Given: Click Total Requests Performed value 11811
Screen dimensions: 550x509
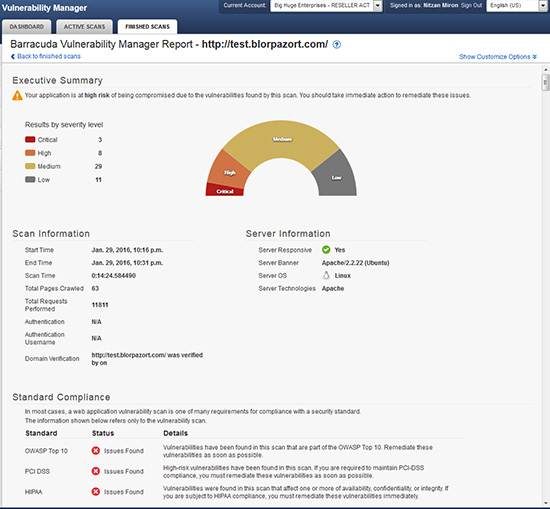Looking at the screenshot, I should click(100, 305).
